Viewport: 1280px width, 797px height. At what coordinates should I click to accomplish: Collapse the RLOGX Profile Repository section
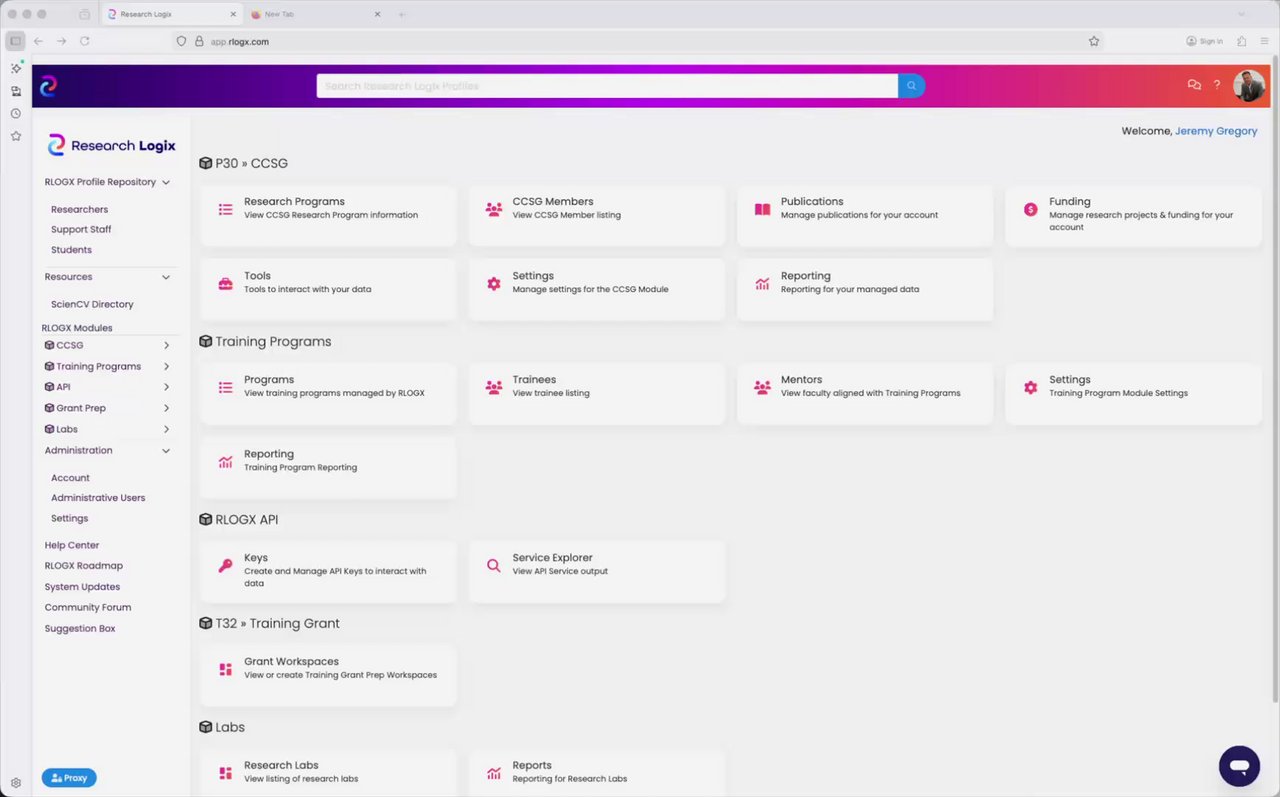[x=166, y=182]
